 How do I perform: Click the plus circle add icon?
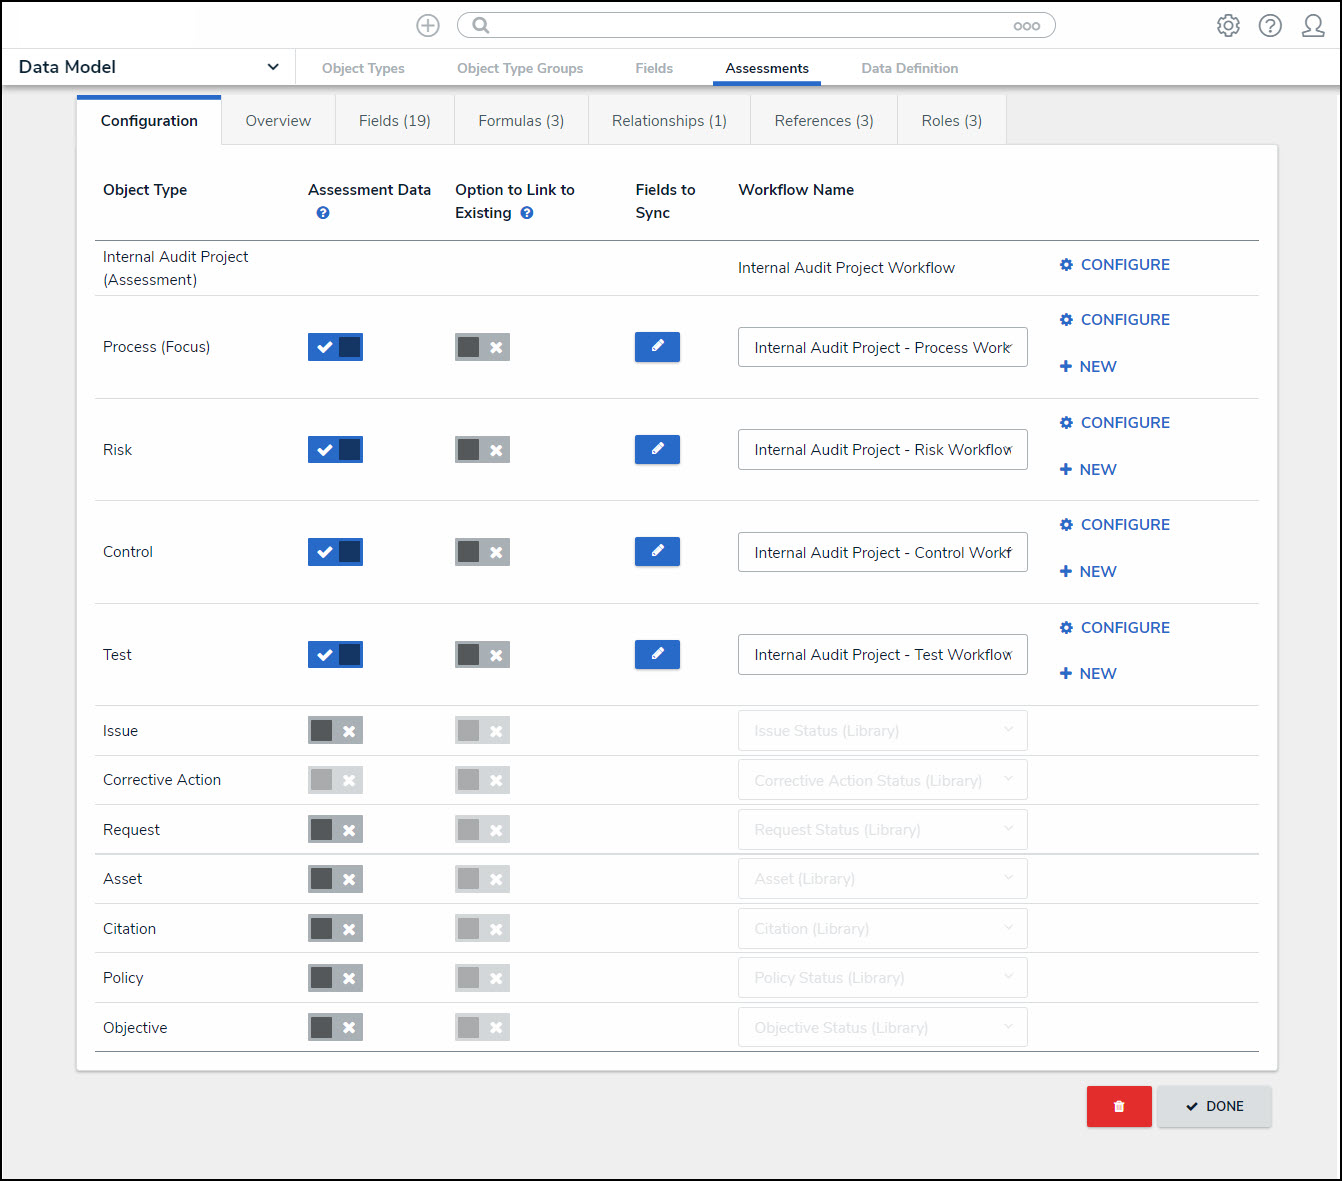[428, 26]
